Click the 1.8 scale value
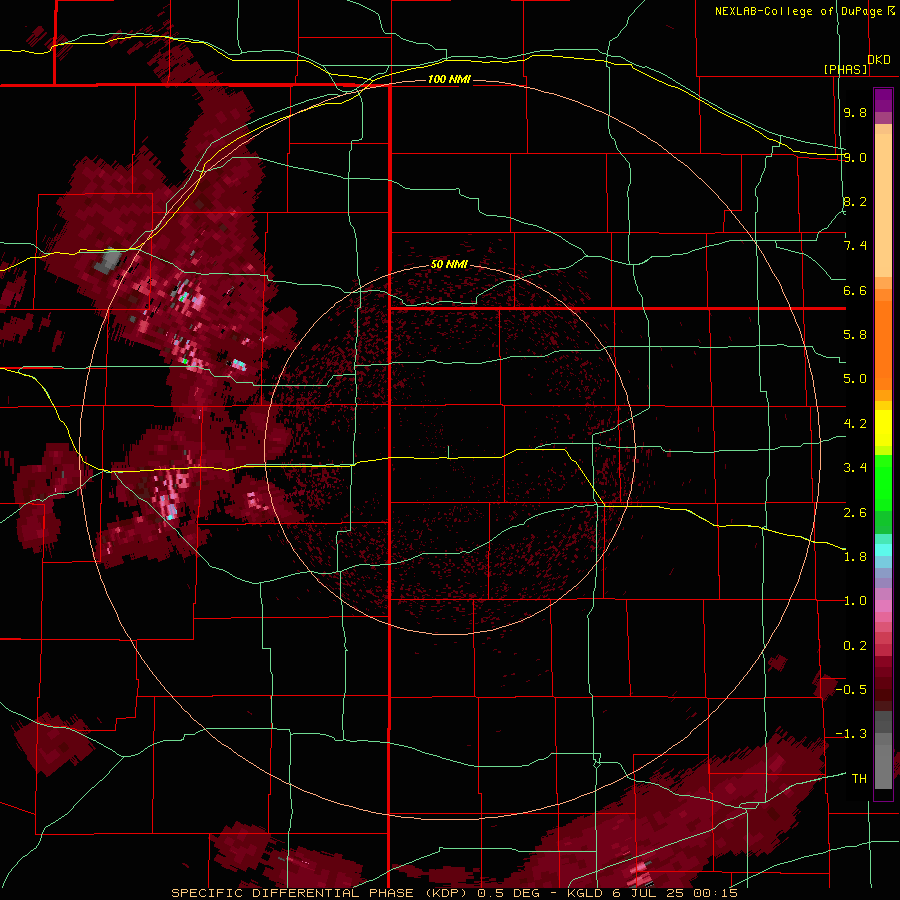The image size is (900, 900). pos(855,557)
